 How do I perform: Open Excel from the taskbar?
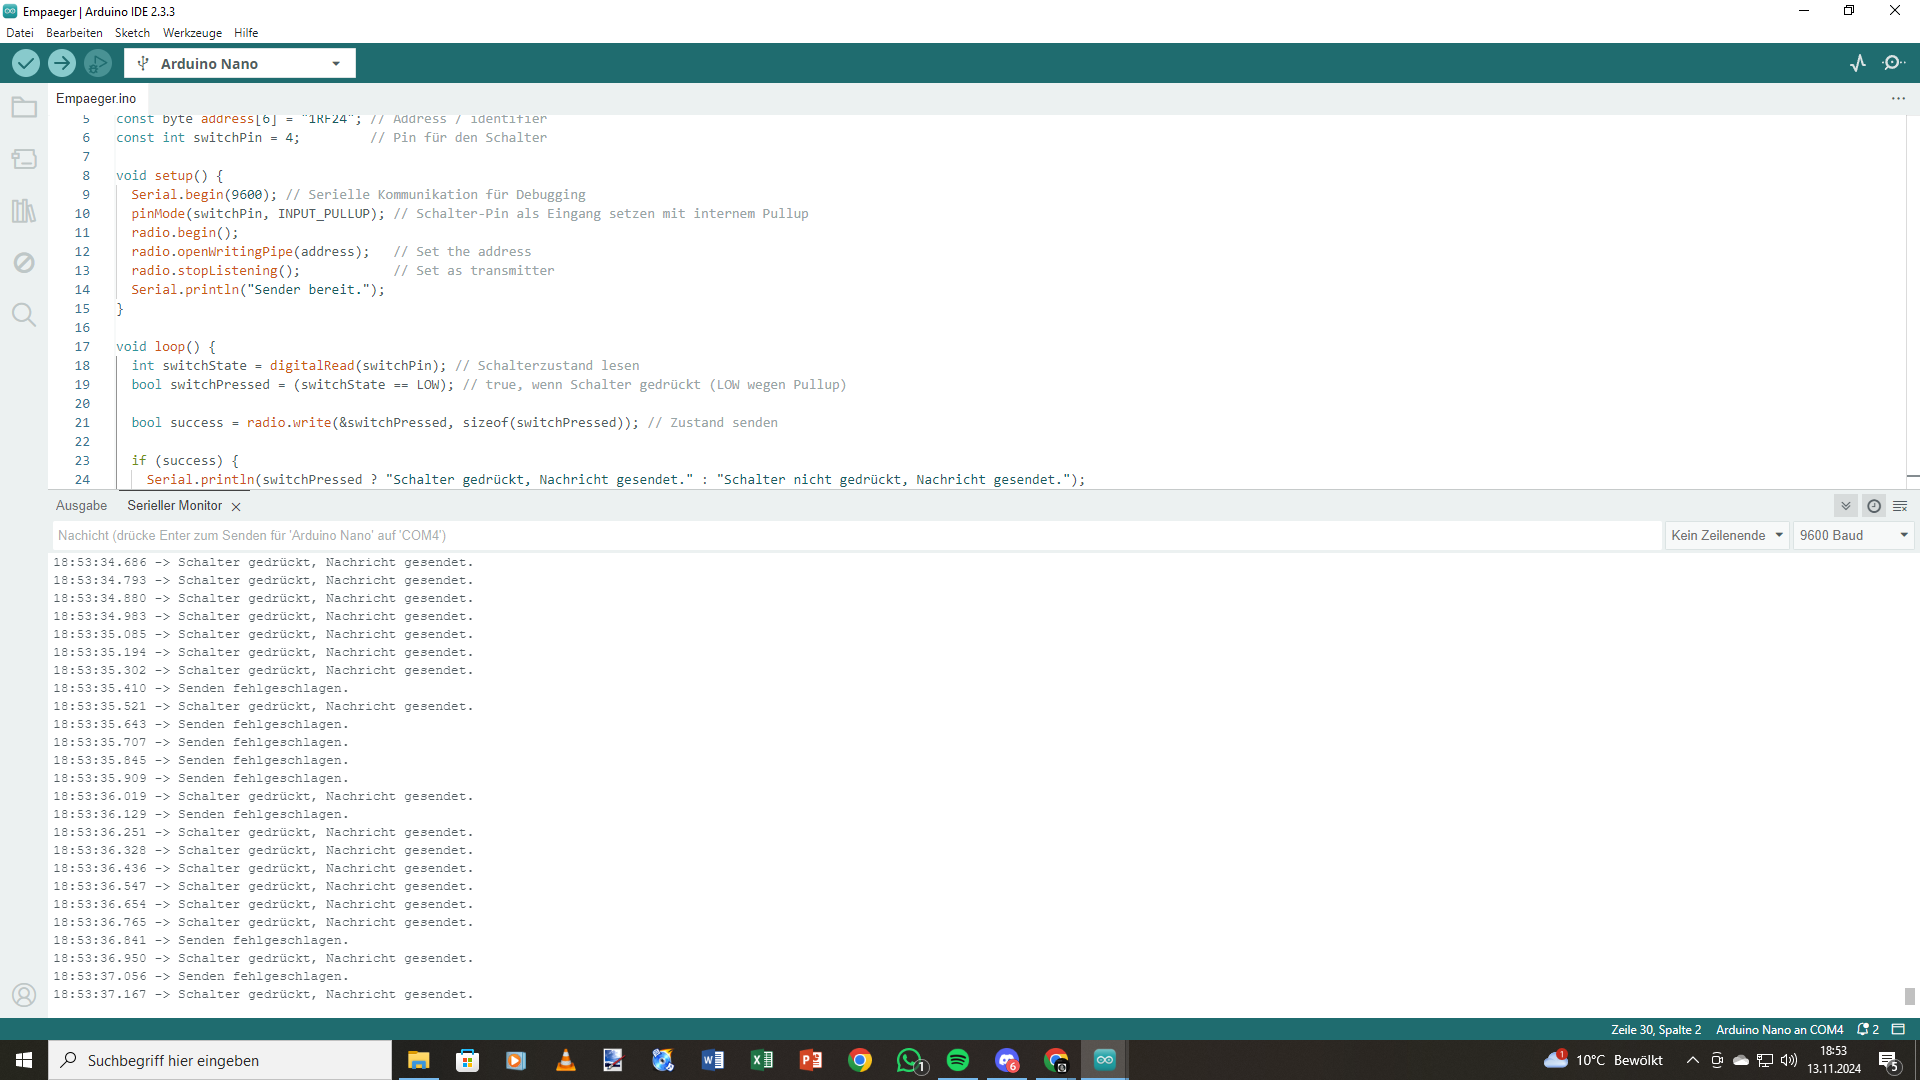(x=761, y=1060)
